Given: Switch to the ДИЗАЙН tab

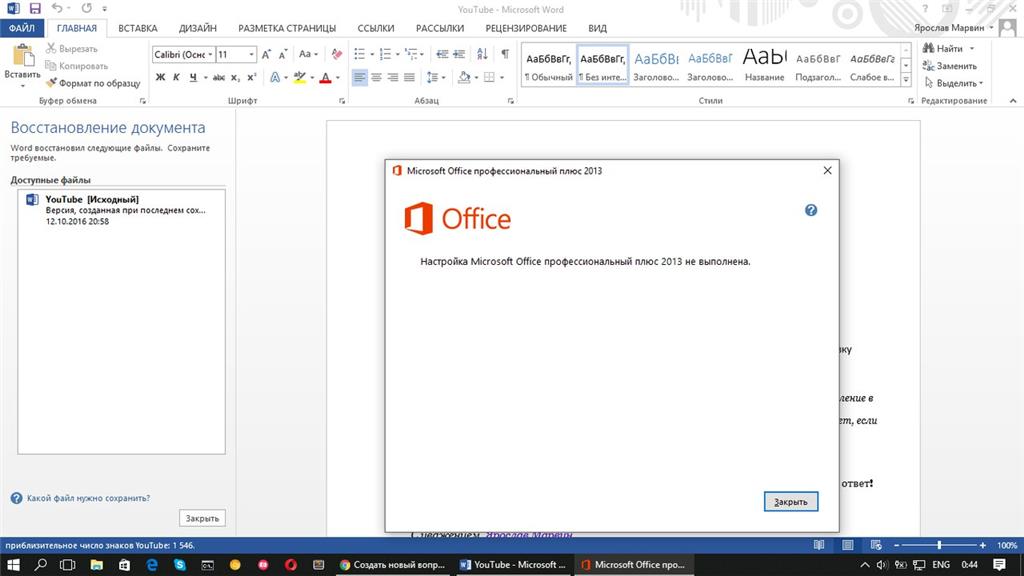Looking at the screenshot, I should [198, 28].
